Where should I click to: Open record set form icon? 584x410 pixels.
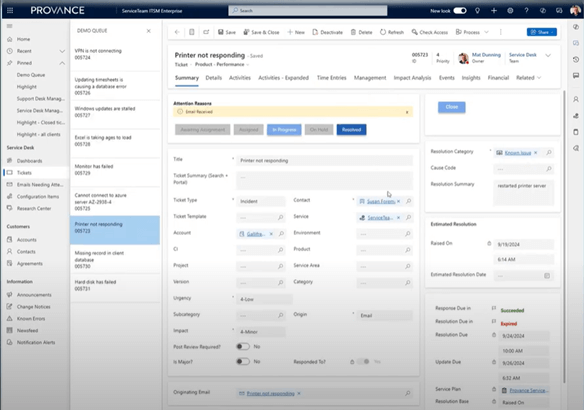coord(192,32)
